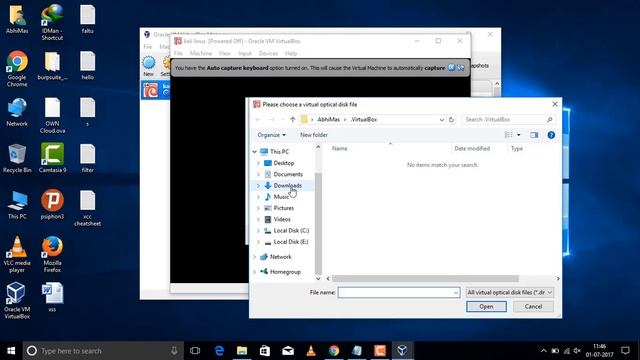The image size is (640, 360).
Task: Open the Machine menu in VM window
Action: [x=200, y=53]
